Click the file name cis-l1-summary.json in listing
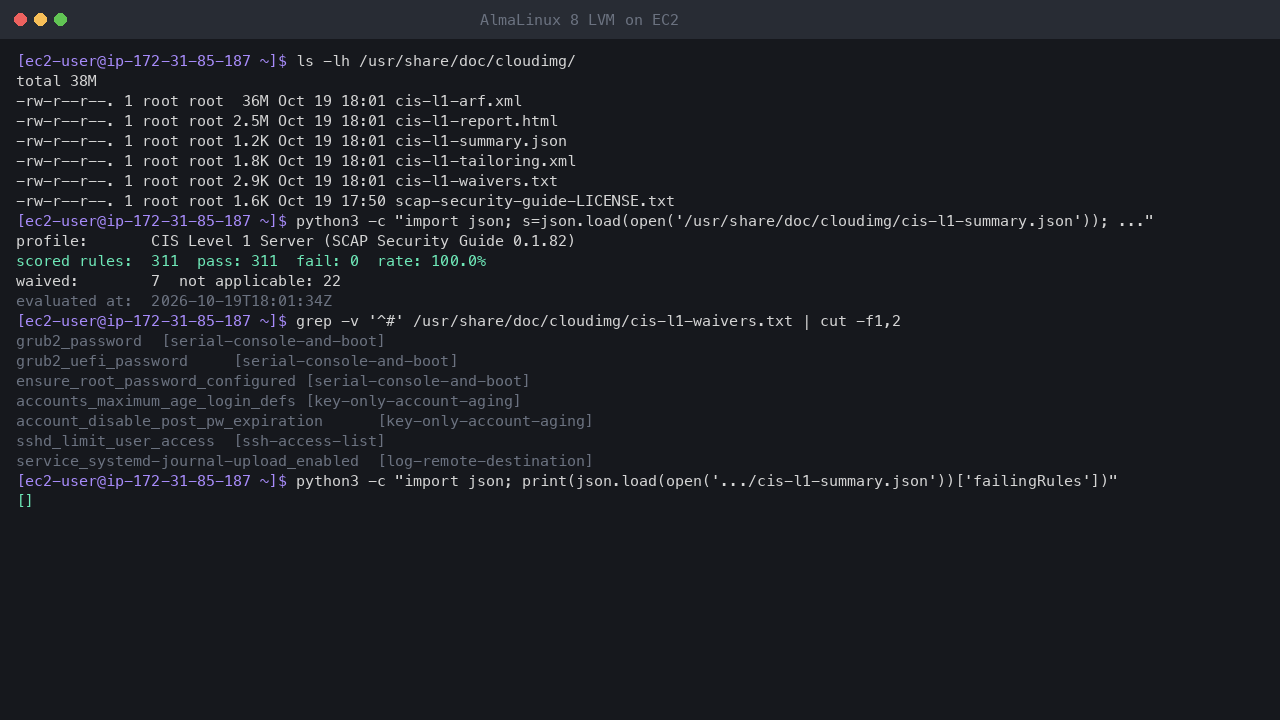The width and height of the screenshot is (1280, 720). [481, 141]
